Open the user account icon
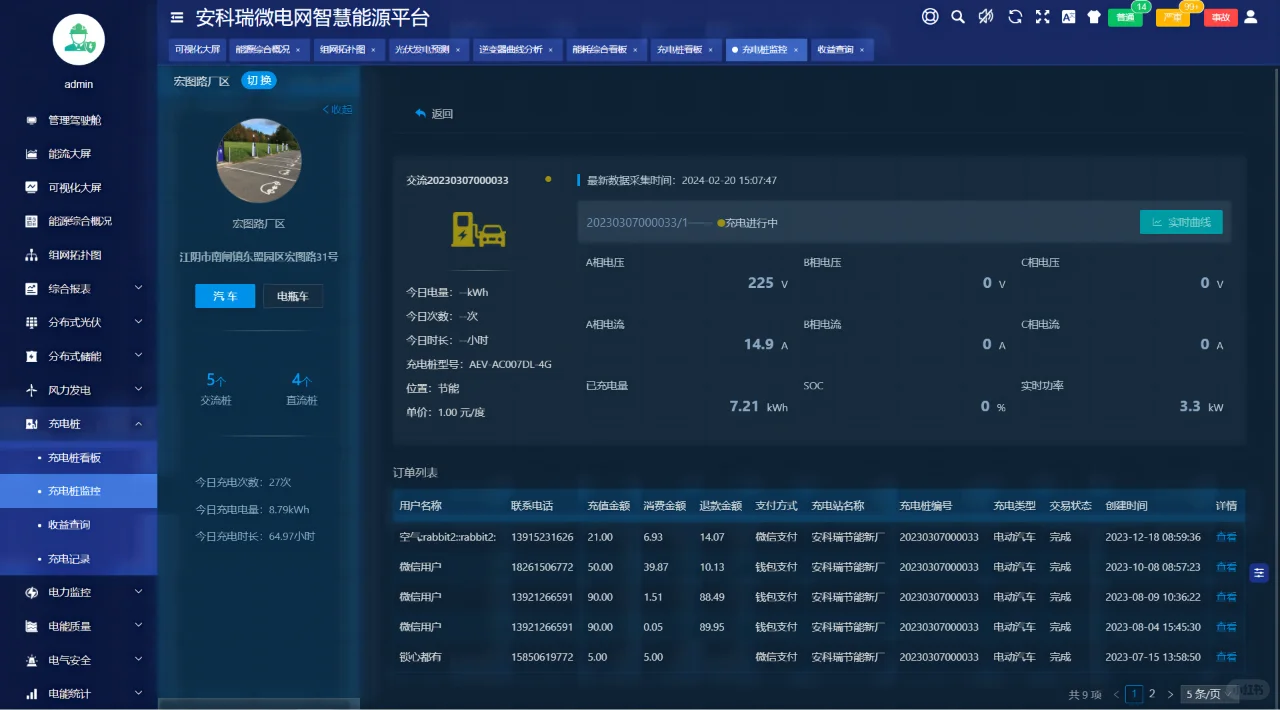Screen dimensions: 1280x710 point(1252,17)
